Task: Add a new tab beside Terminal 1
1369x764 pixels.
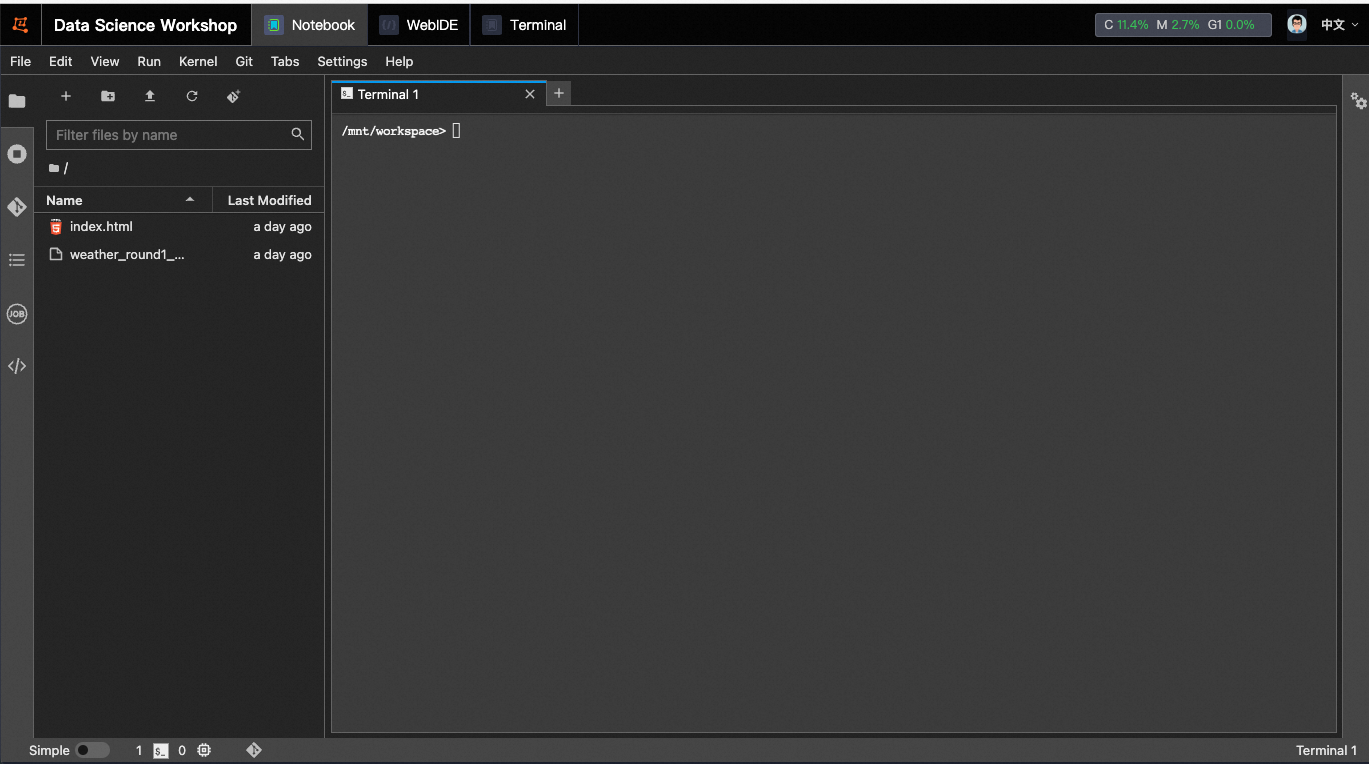Action: click(559, 93)
